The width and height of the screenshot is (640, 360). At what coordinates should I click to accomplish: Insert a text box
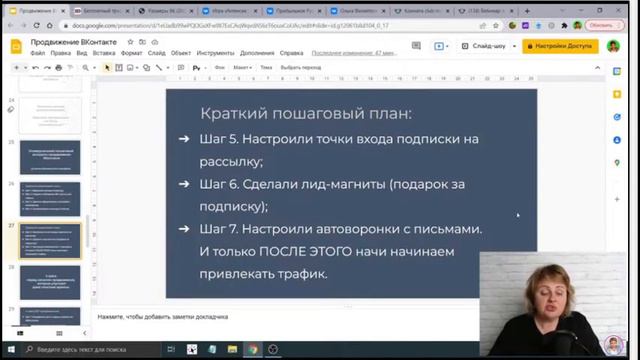point(119,67)
